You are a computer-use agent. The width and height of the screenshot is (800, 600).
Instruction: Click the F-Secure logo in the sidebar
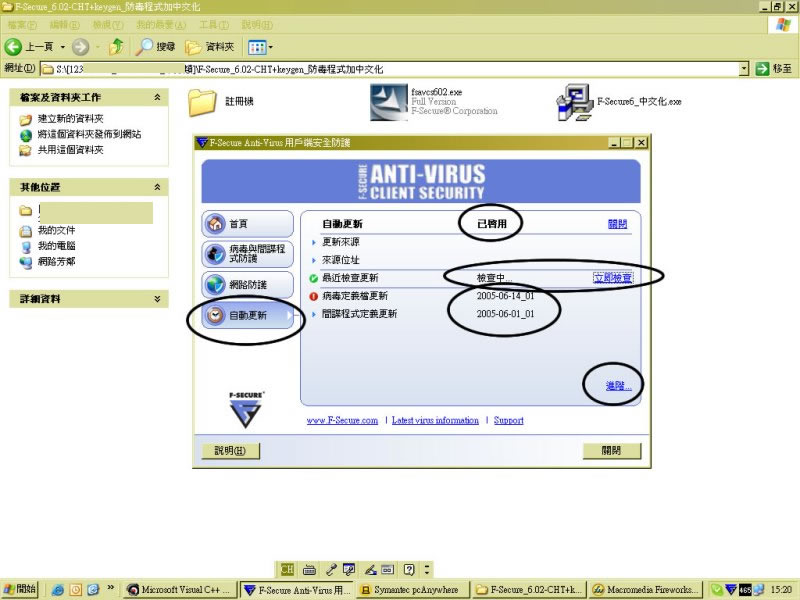coord(246,410)
